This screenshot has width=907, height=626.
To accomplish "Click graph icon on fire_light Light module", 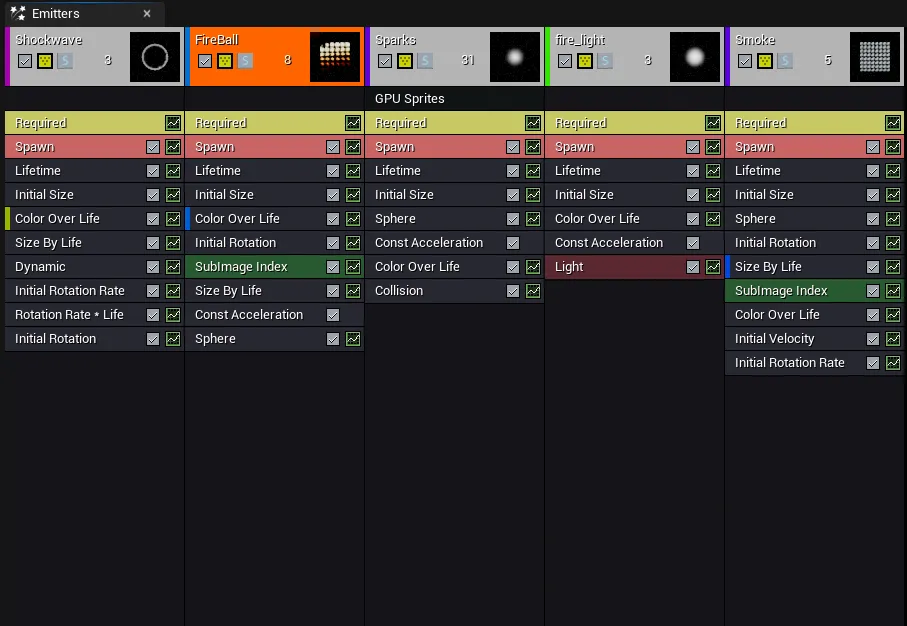I will 713,267.
